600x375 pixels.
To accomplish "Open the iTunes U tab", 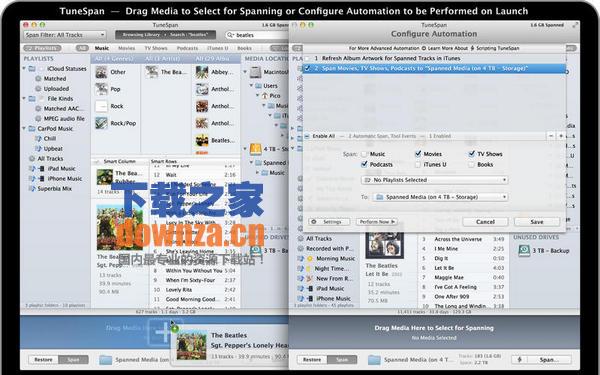I will (x=218, y=48).
